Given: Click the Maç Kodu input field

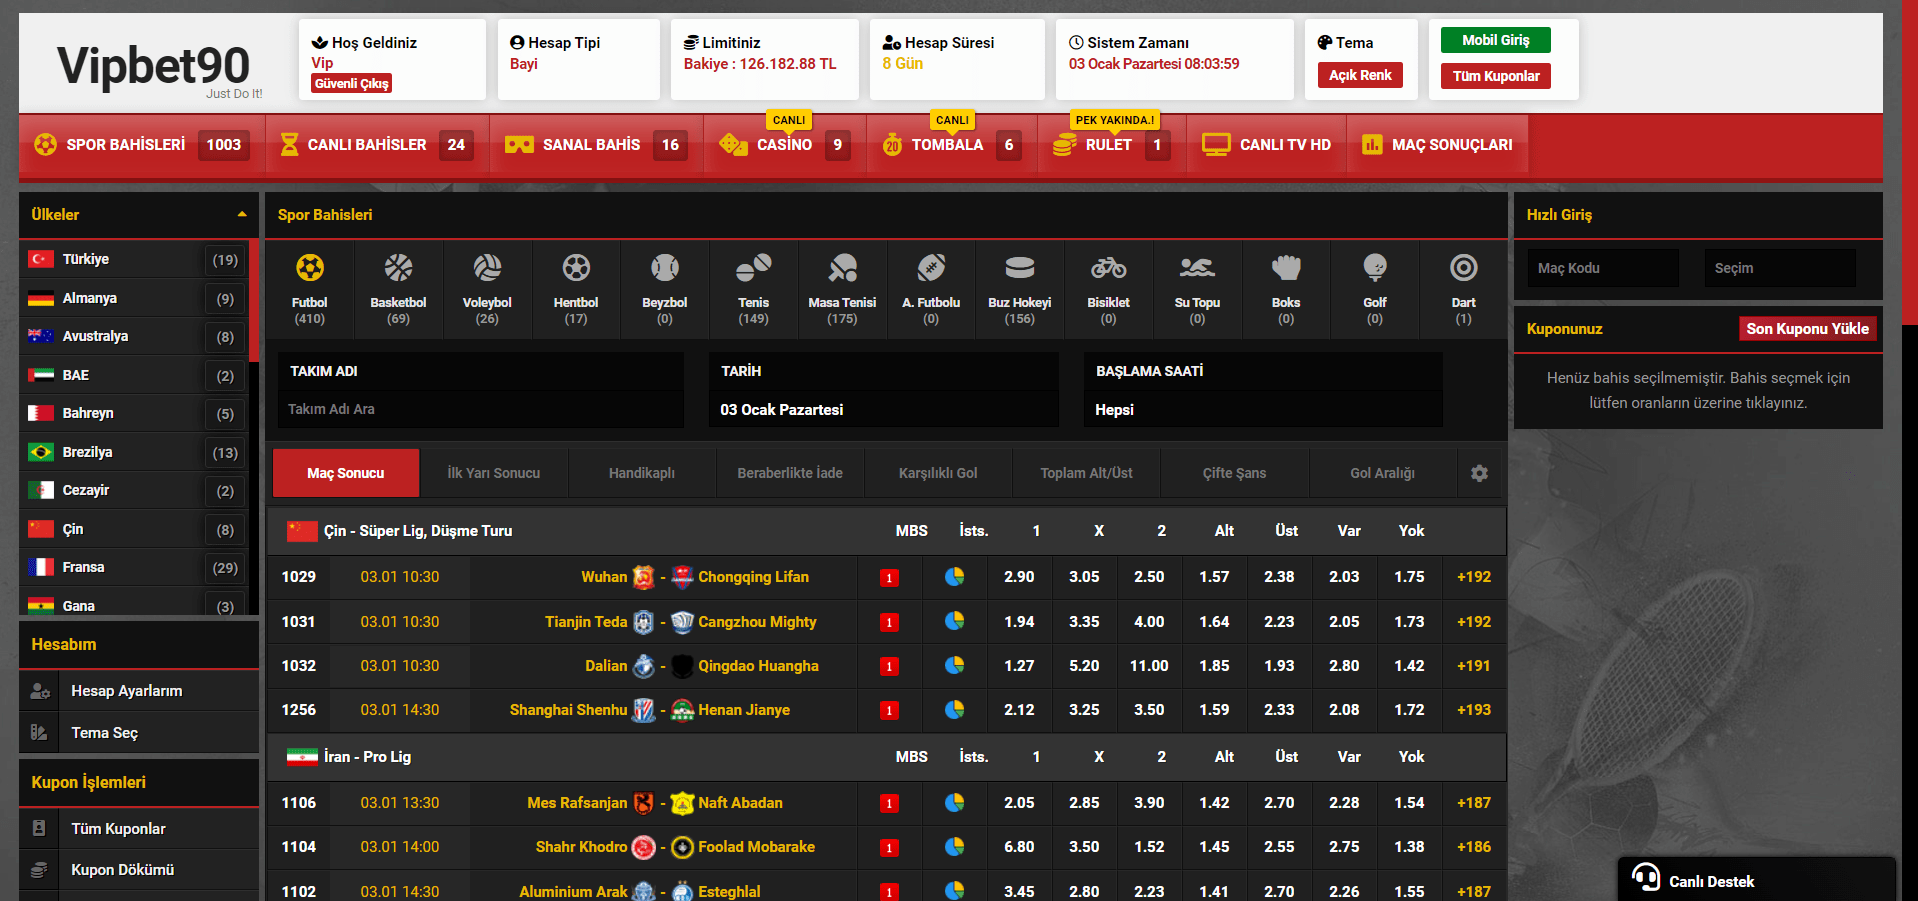Looking at the screenshot, I should [1603, 268].
